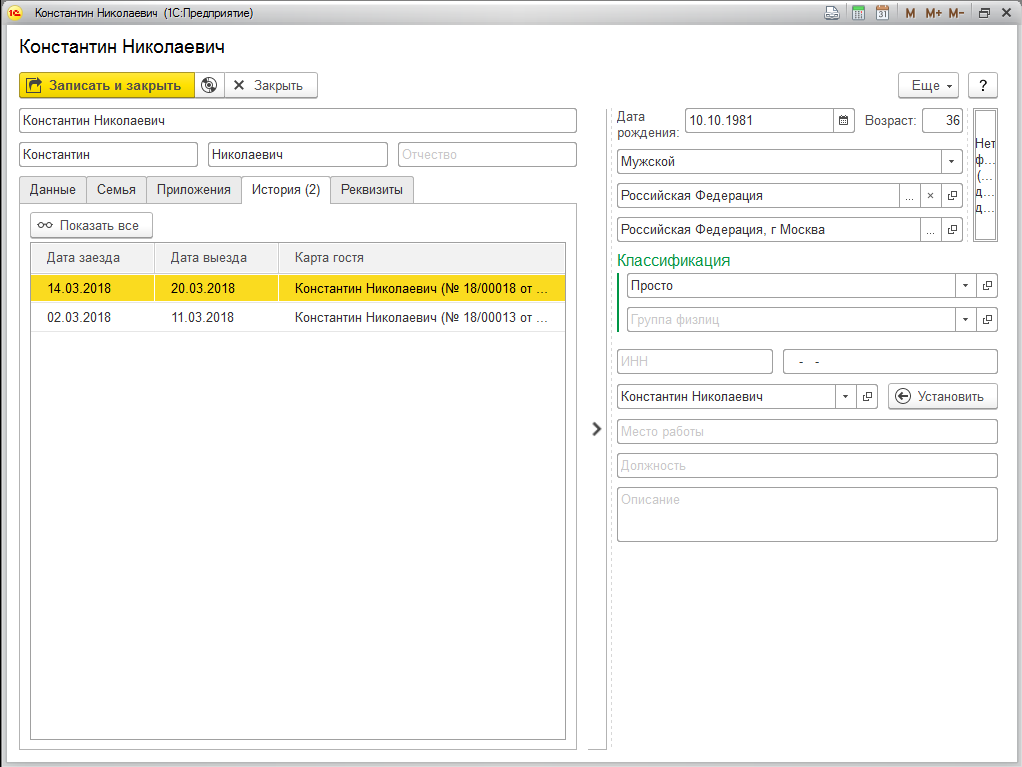Click the full name field at top

tap(298, 121)
